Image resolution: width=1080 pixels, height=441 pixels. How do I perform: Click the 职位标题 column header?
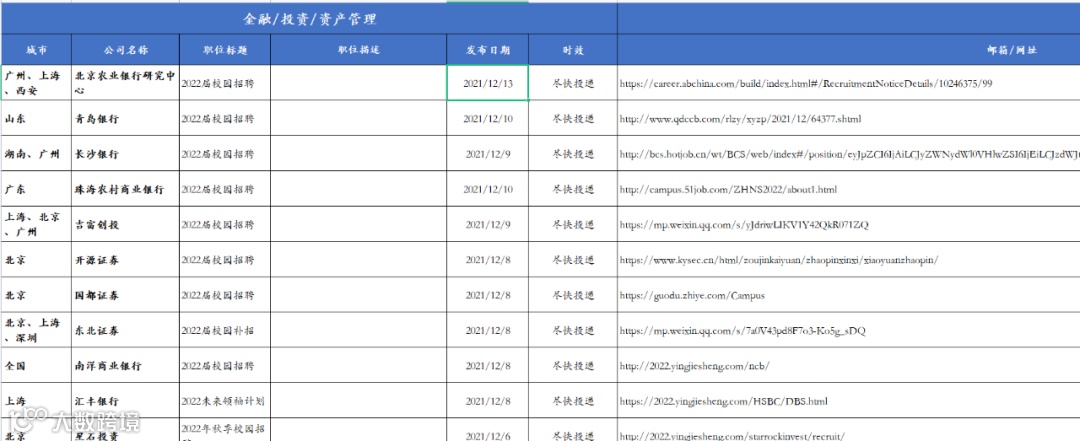(x=225, y=50)
